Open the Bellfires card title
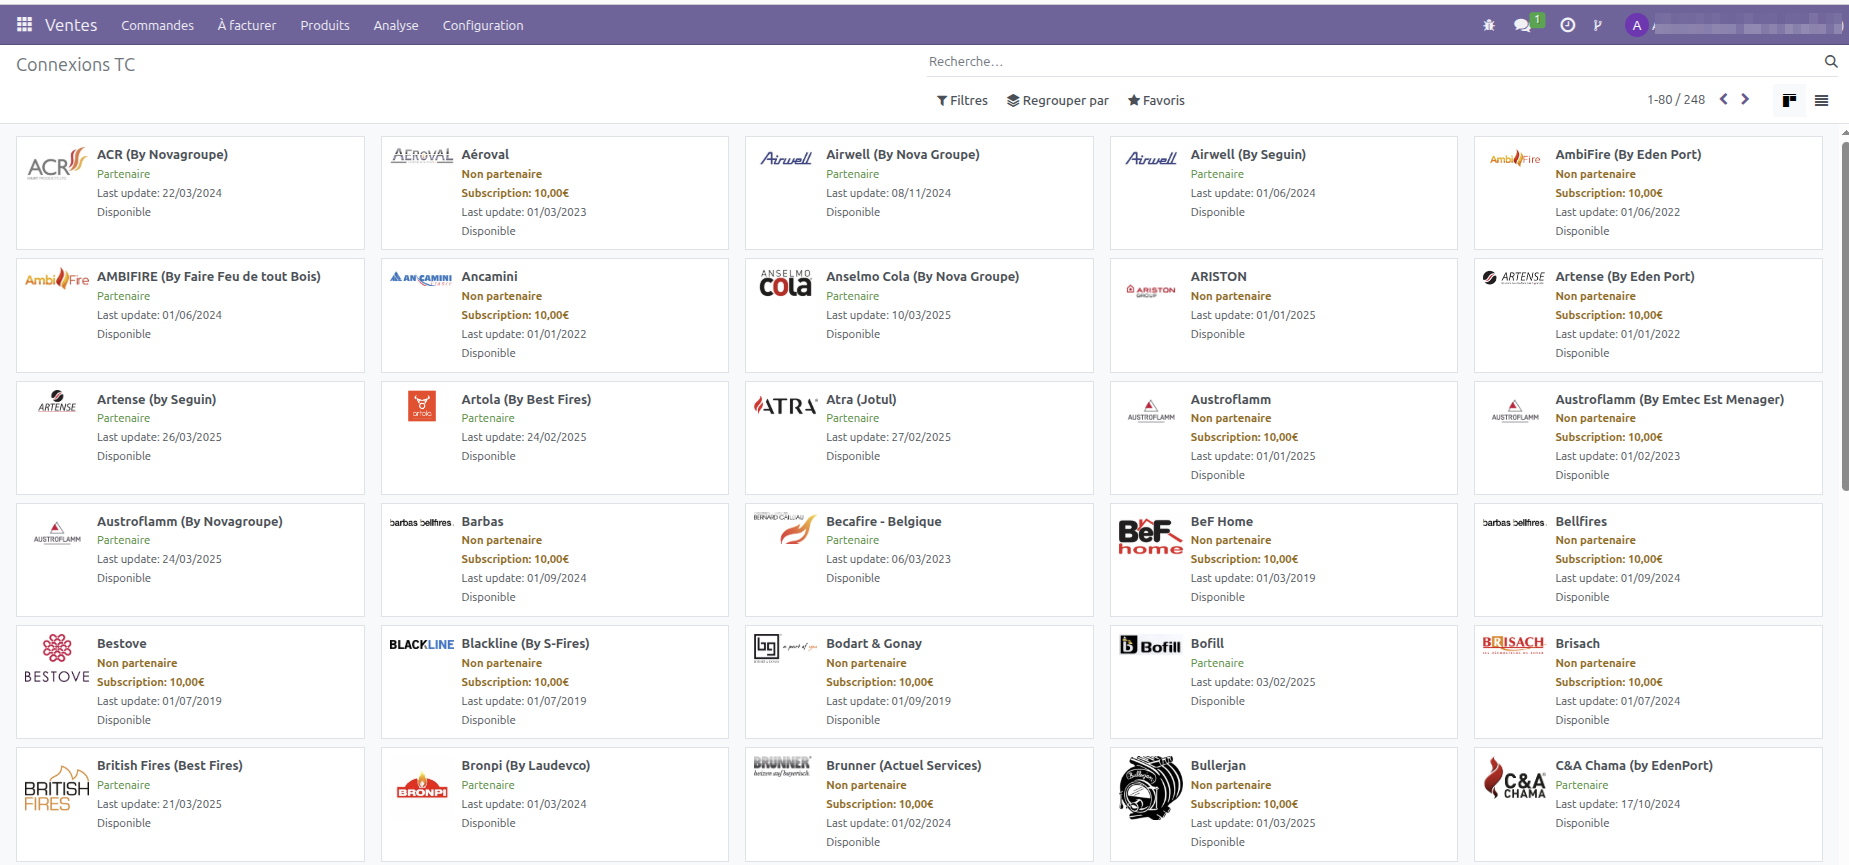 (x=1581, y=521)
